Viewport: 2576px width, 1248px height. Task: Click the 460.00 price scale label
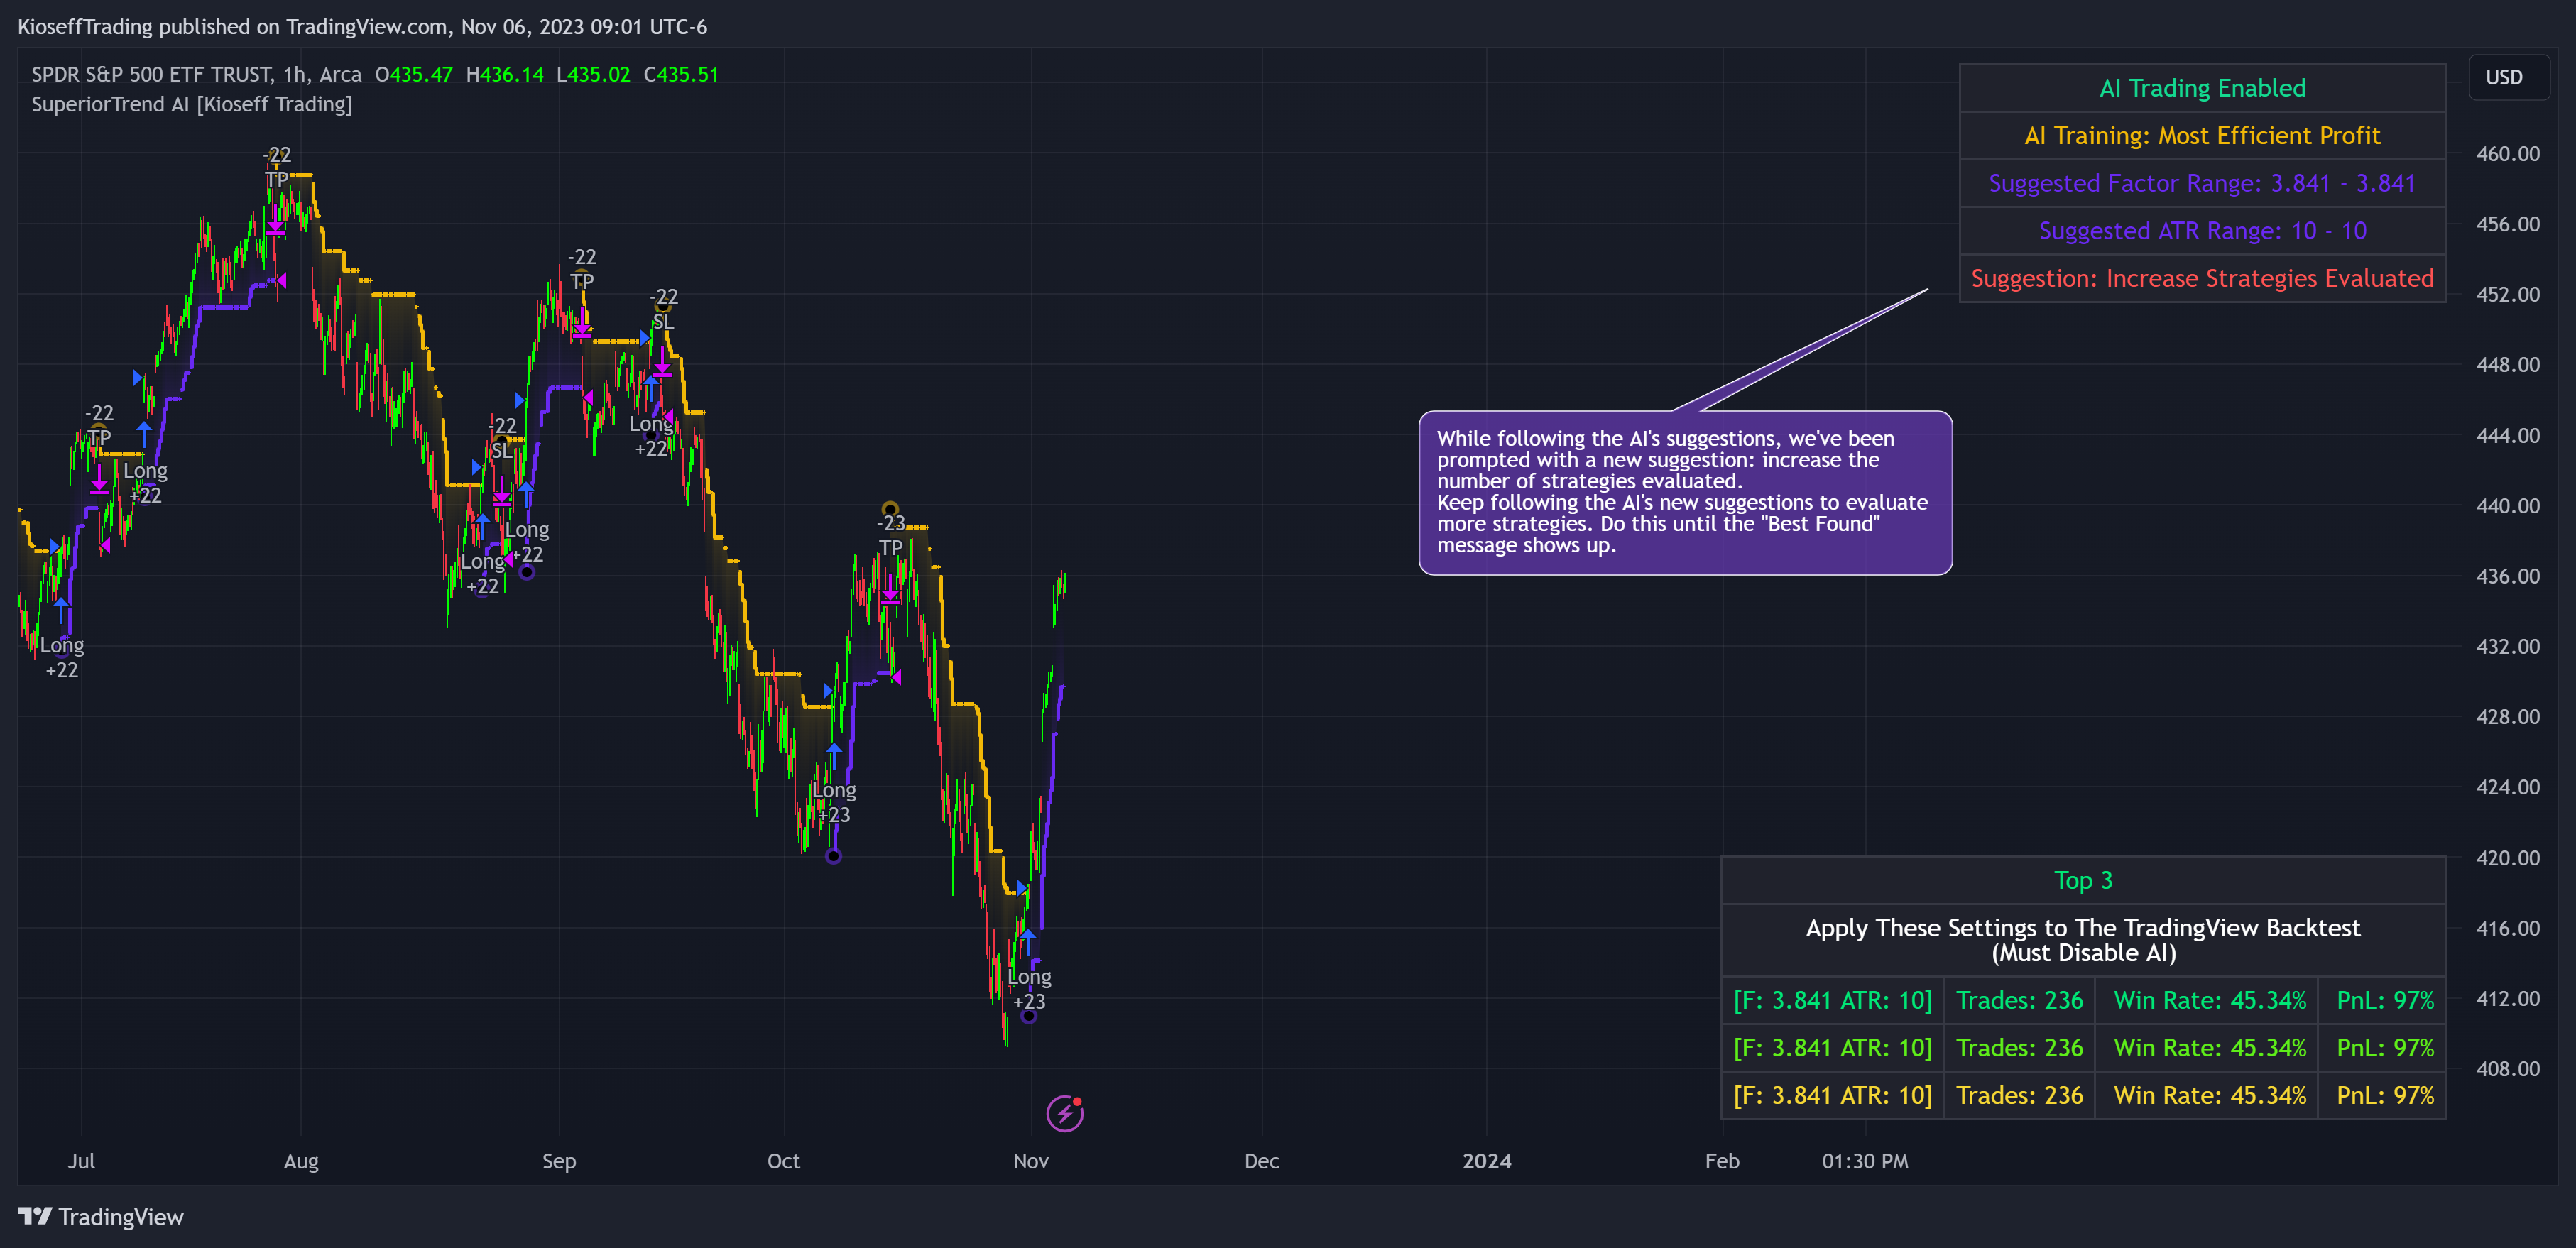point(2507,154)
